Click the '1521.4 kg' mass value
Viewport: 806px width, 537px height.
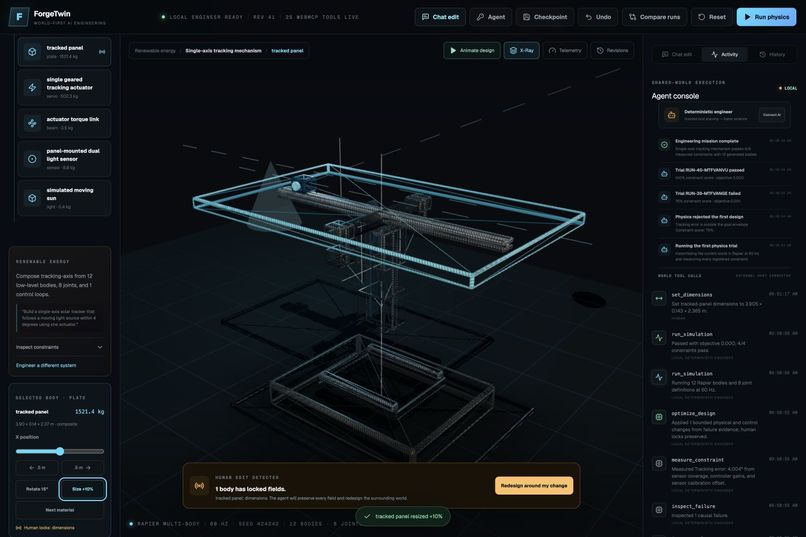coord(89,412)
